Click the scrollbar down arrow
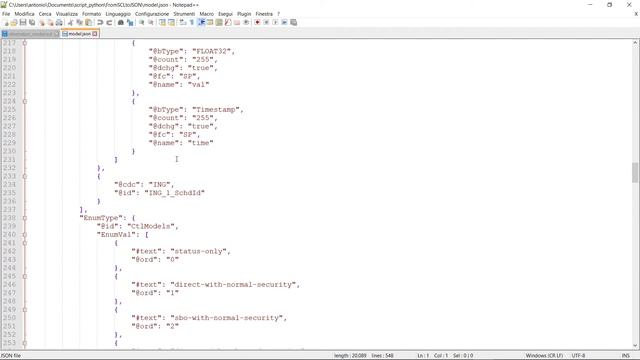640x360 pixels. click(x=635, y=346)
